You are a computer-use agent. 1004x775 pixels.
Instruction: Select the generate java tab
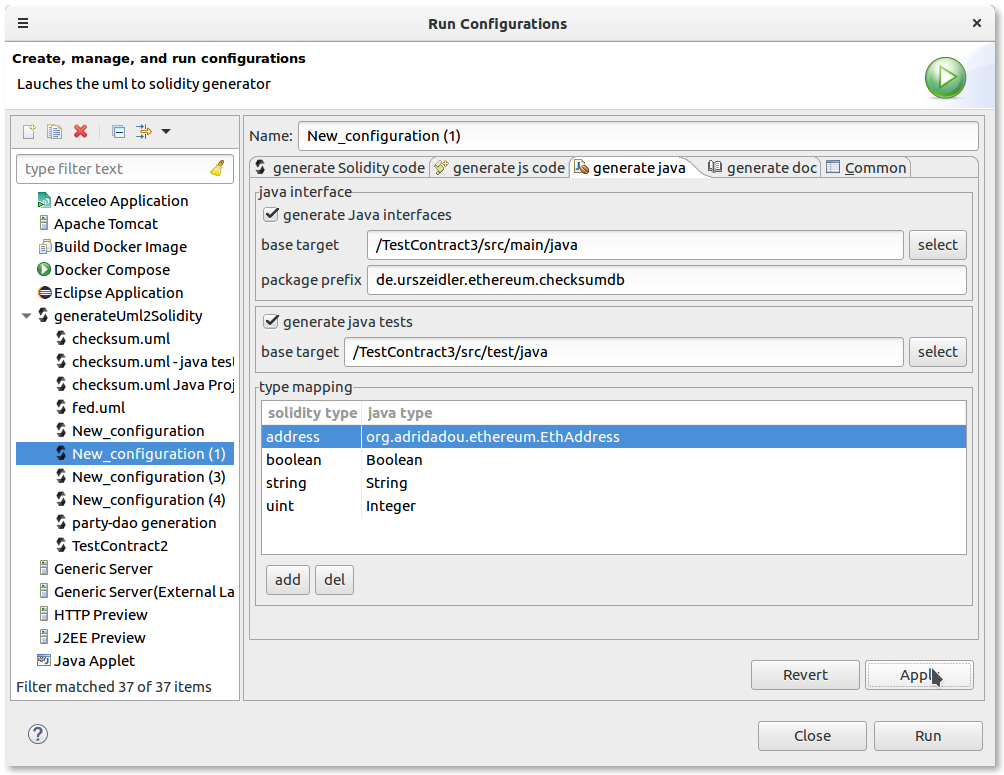[x=631, y=168]
